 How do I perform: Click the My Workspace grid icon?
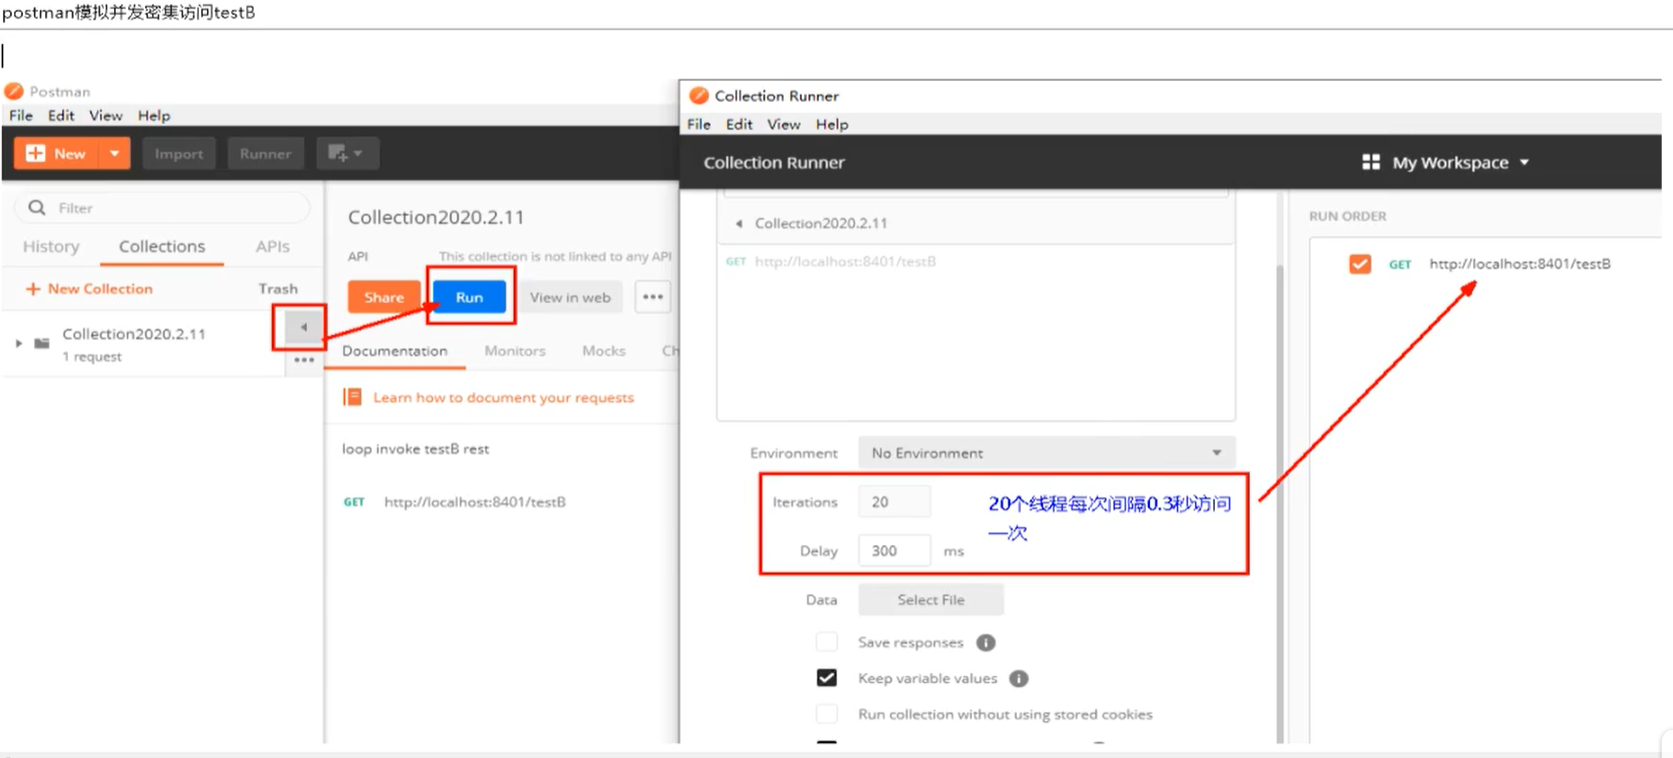(x=1371, y=162)
